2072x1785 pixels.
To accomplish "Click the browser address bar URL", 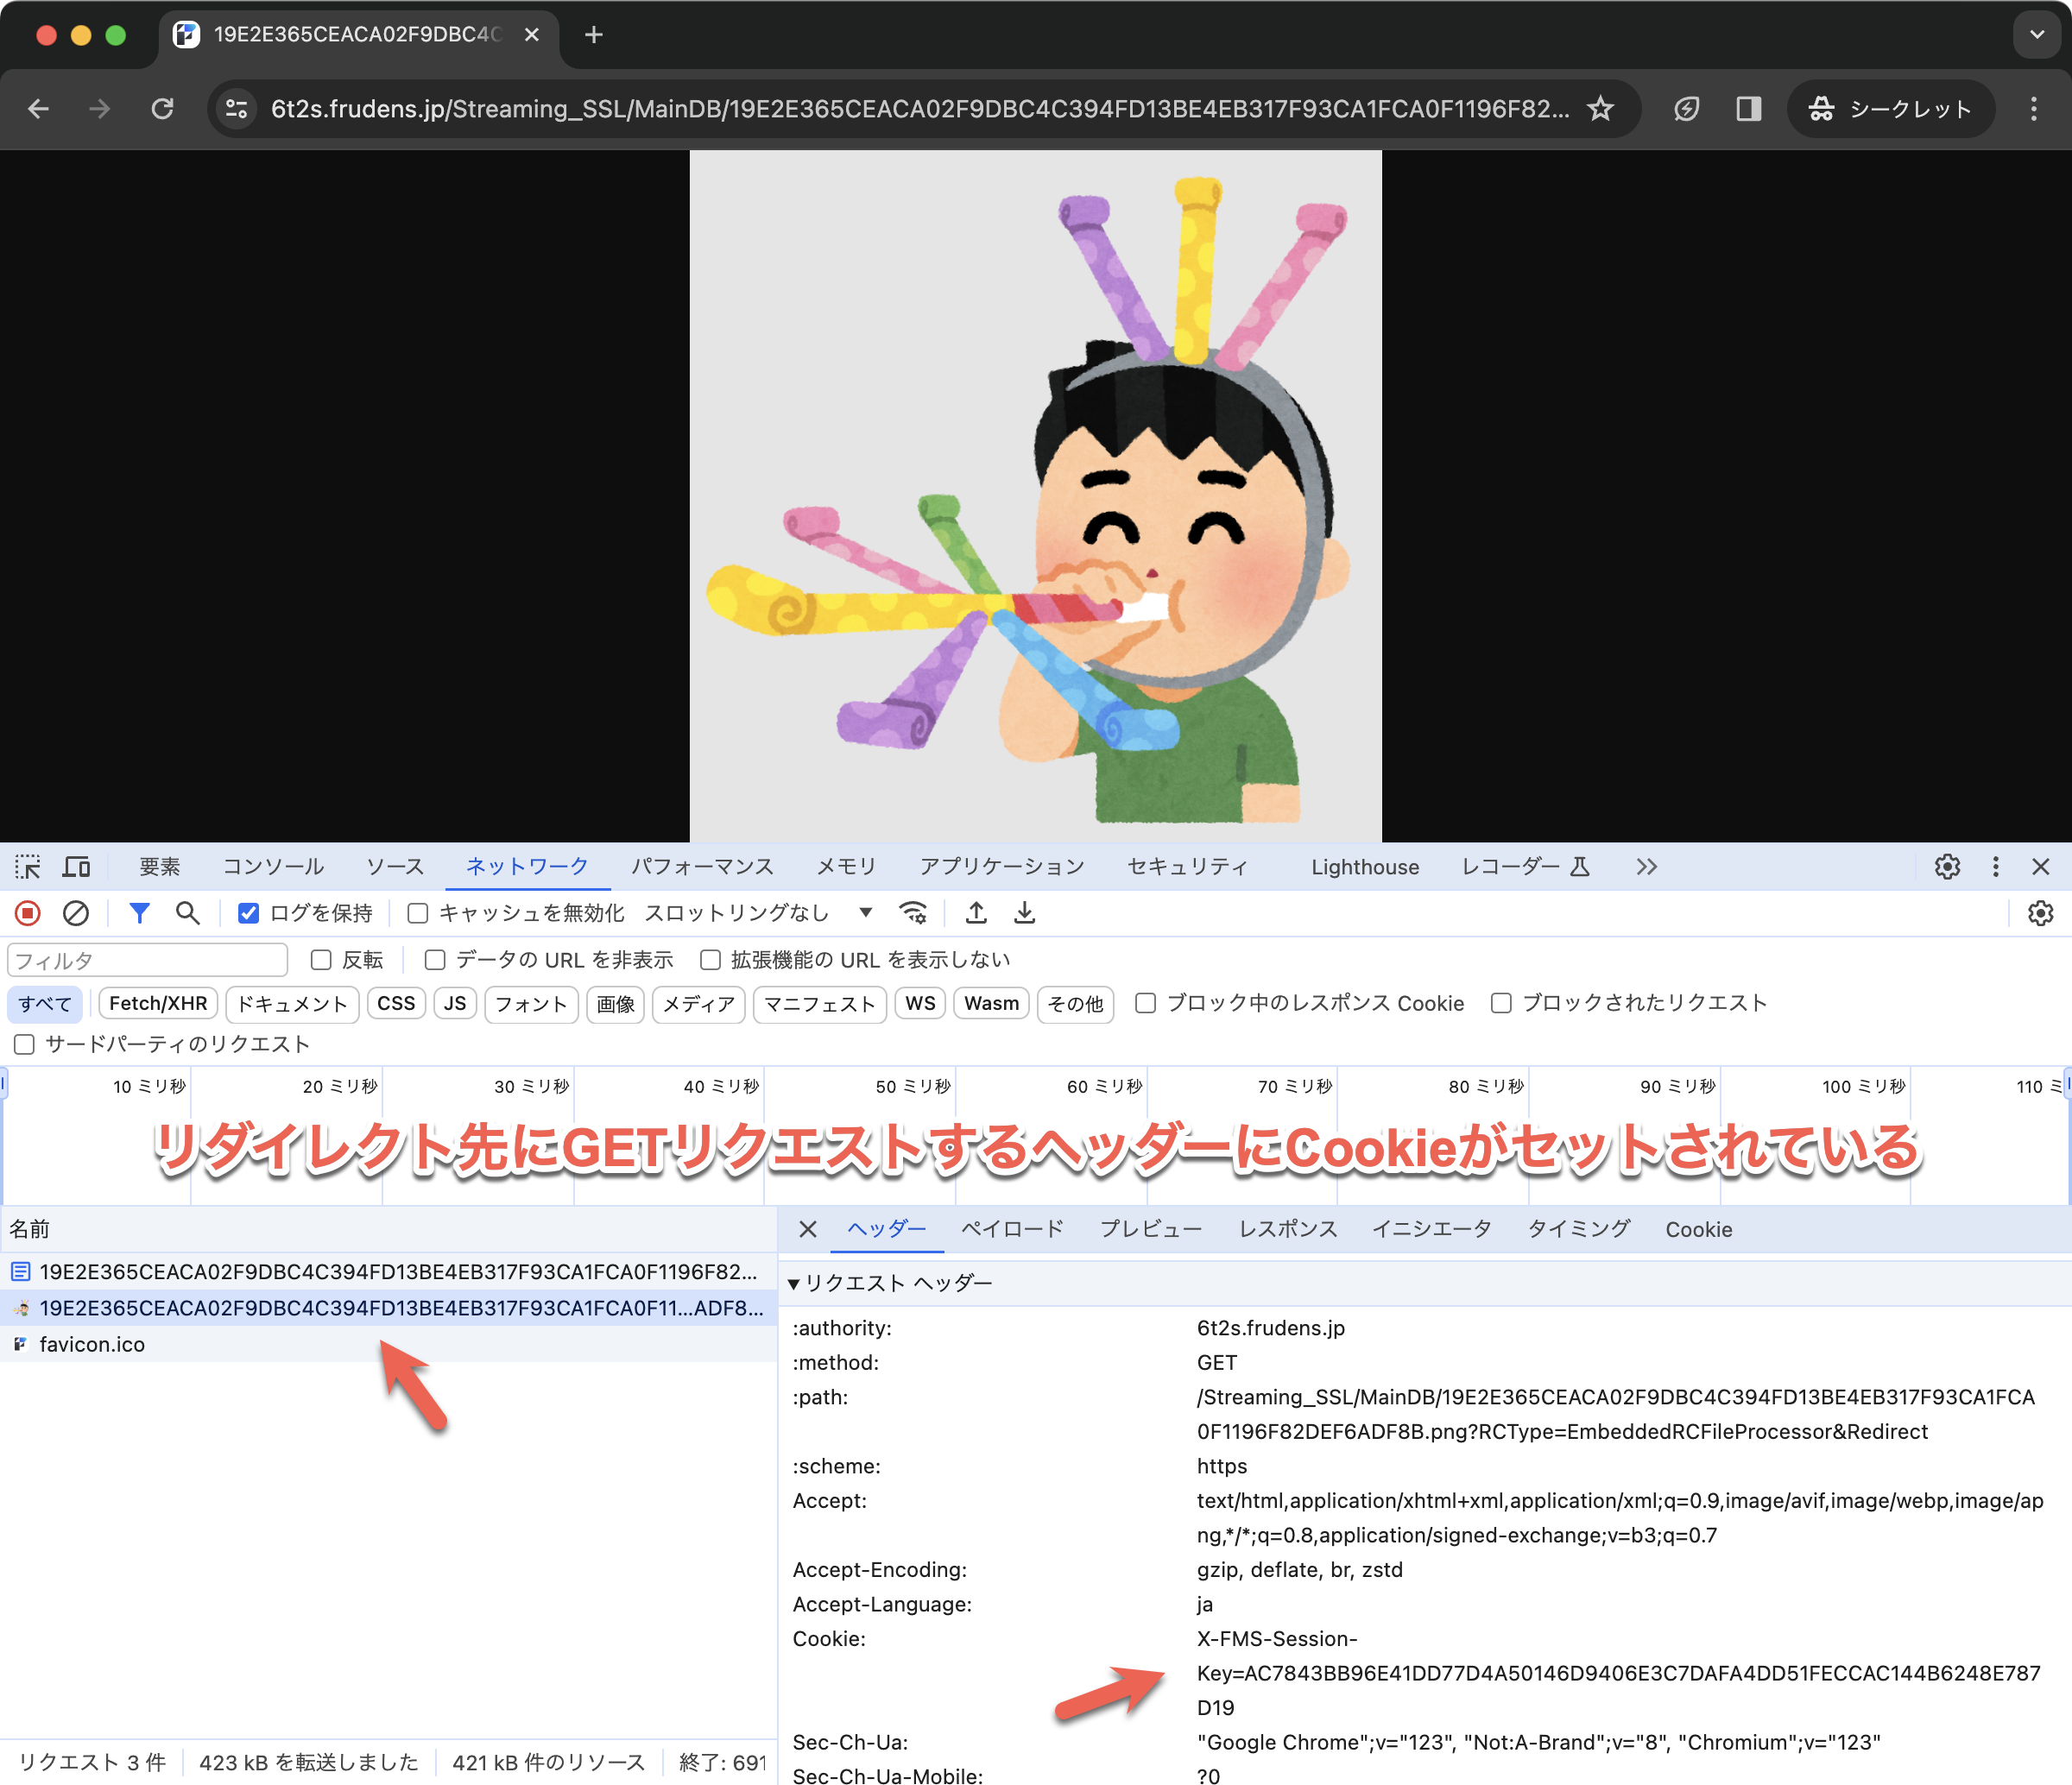I will tap(920, 109).
